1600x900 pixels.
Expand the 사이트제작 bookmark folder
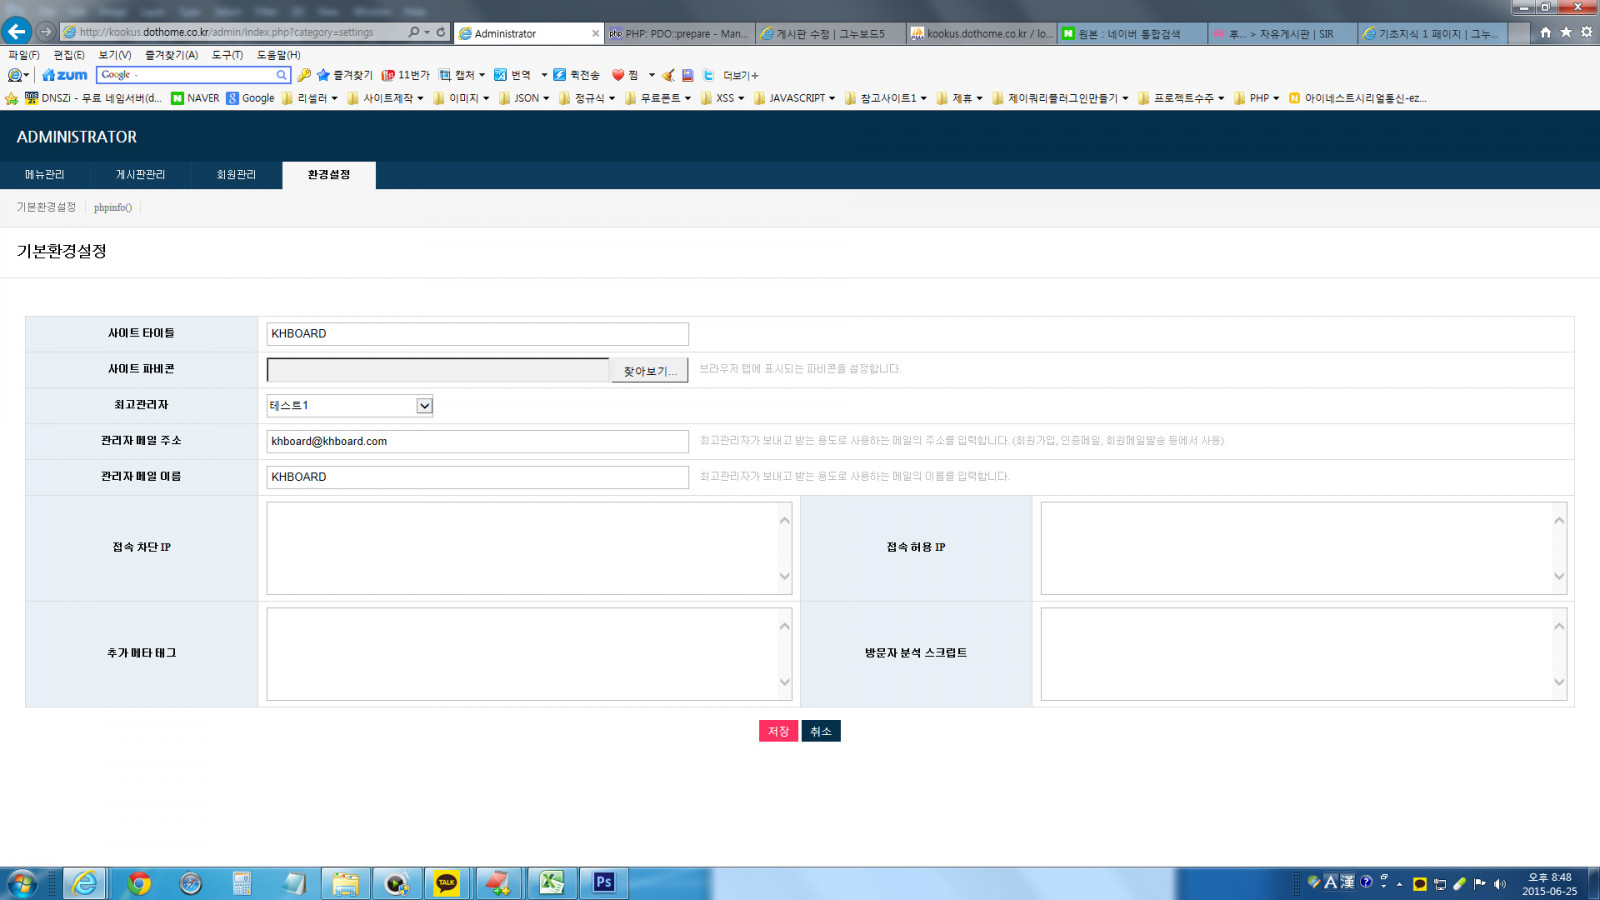(x=386, y=98)
